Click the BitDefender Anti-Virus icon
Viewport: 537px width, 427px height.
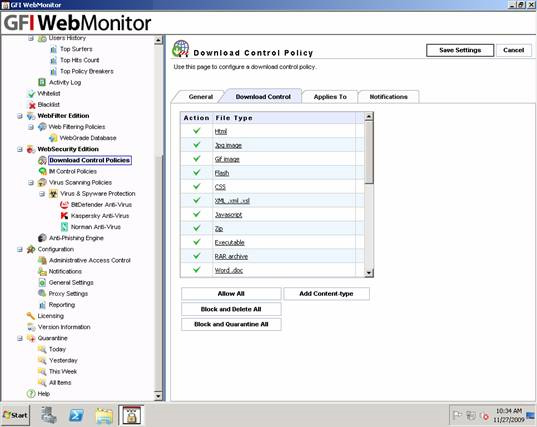[x=64, y=205]
